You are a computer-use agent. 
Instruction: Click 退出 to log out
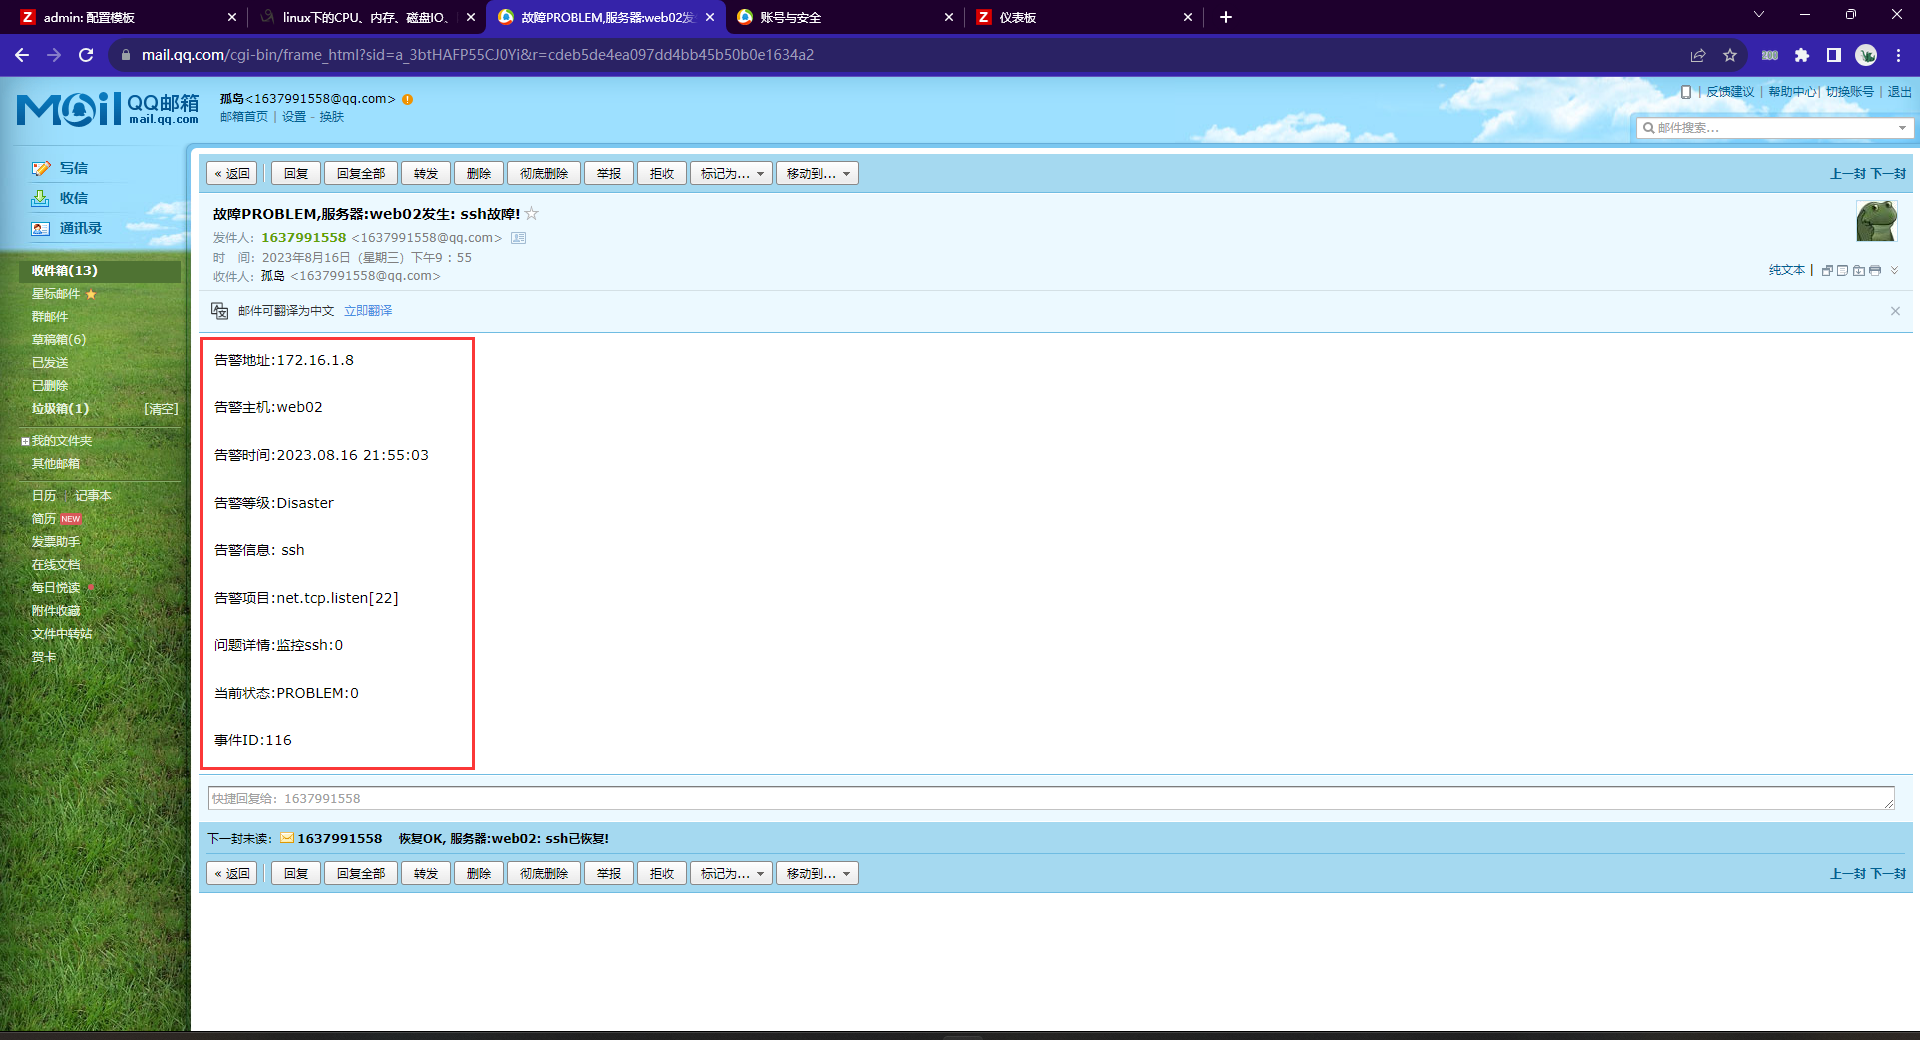point(1899,92)
